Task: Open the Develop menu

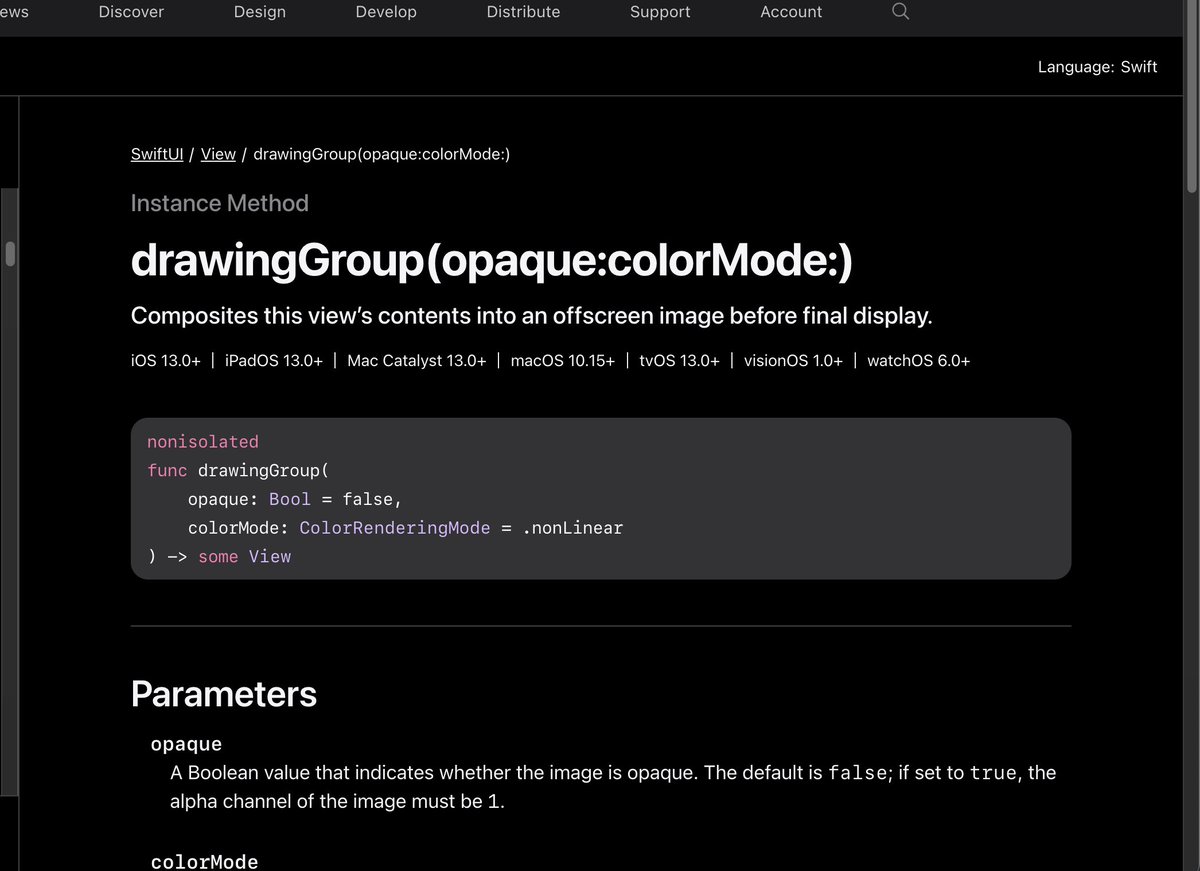Action: 386,12
